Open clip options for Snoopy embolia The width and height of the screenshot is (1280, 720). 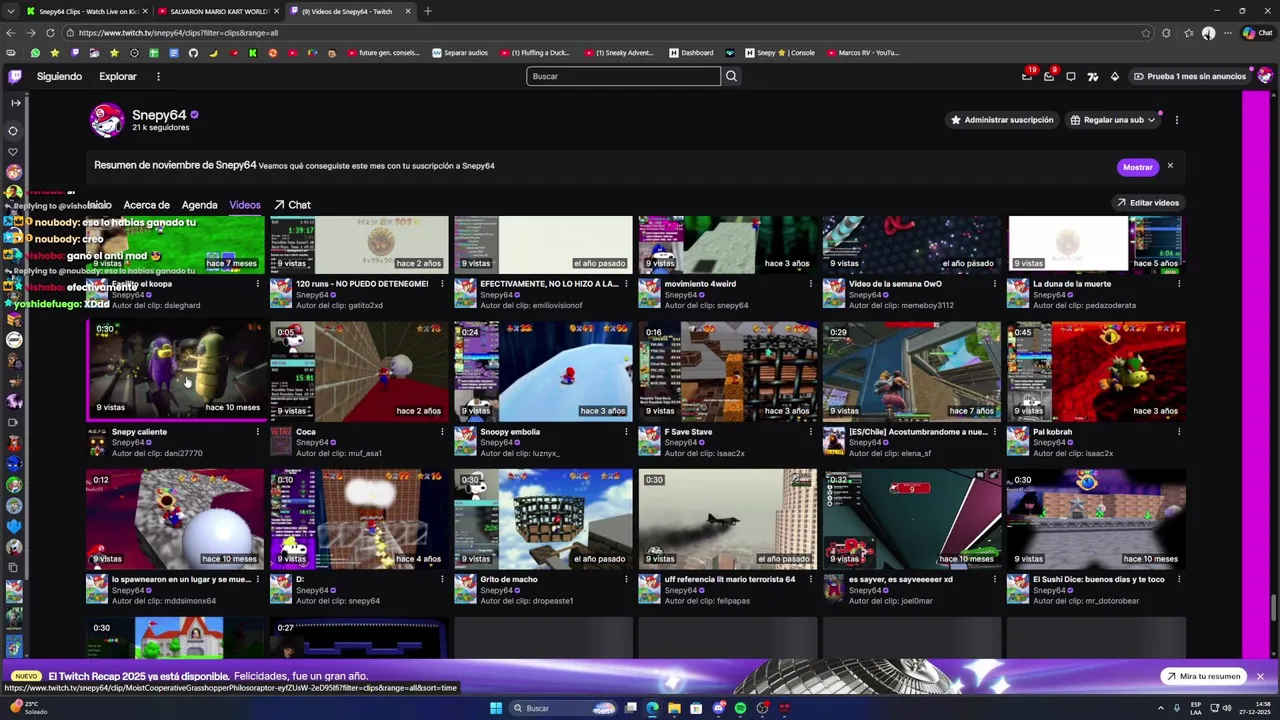pyautogui.click(x=626, y=432)
